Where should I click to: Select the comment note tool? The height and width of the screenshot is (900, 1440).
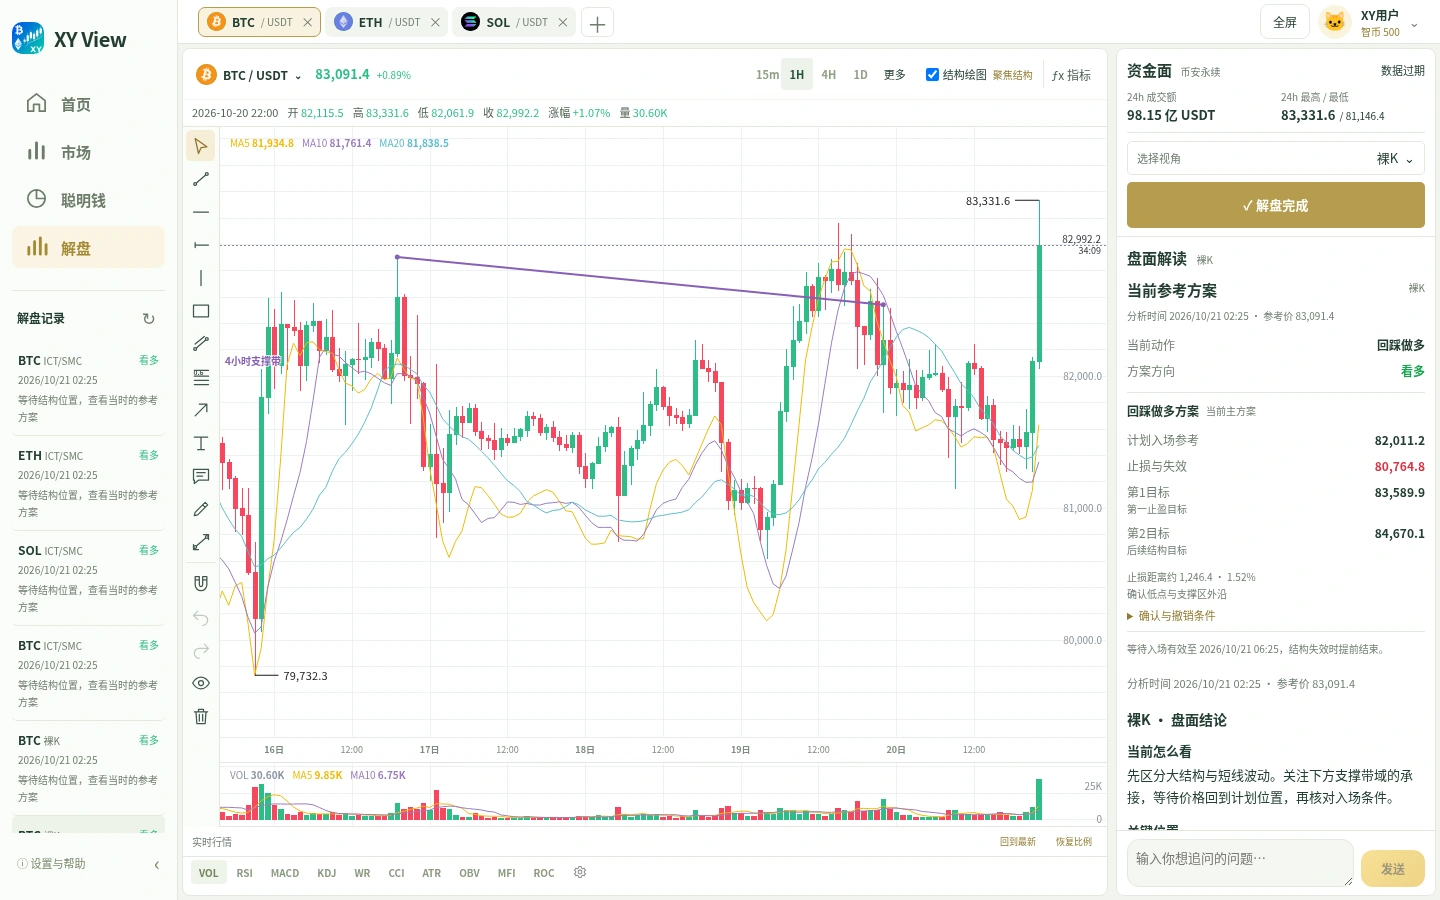(201, 476)
